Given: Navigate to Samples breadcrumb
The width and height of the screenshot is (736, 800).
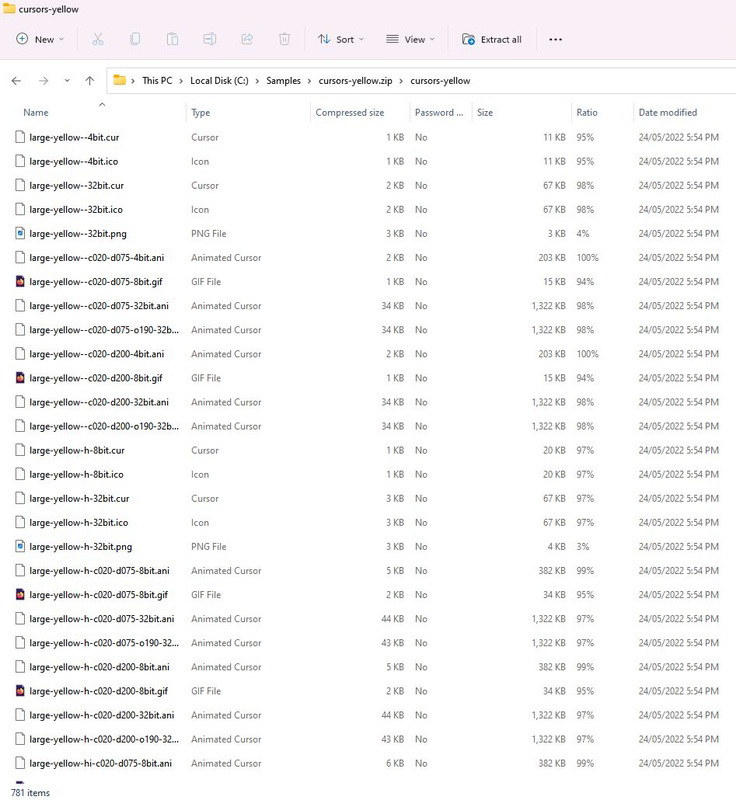Looking at the screenshot, I should coord(283,81).
